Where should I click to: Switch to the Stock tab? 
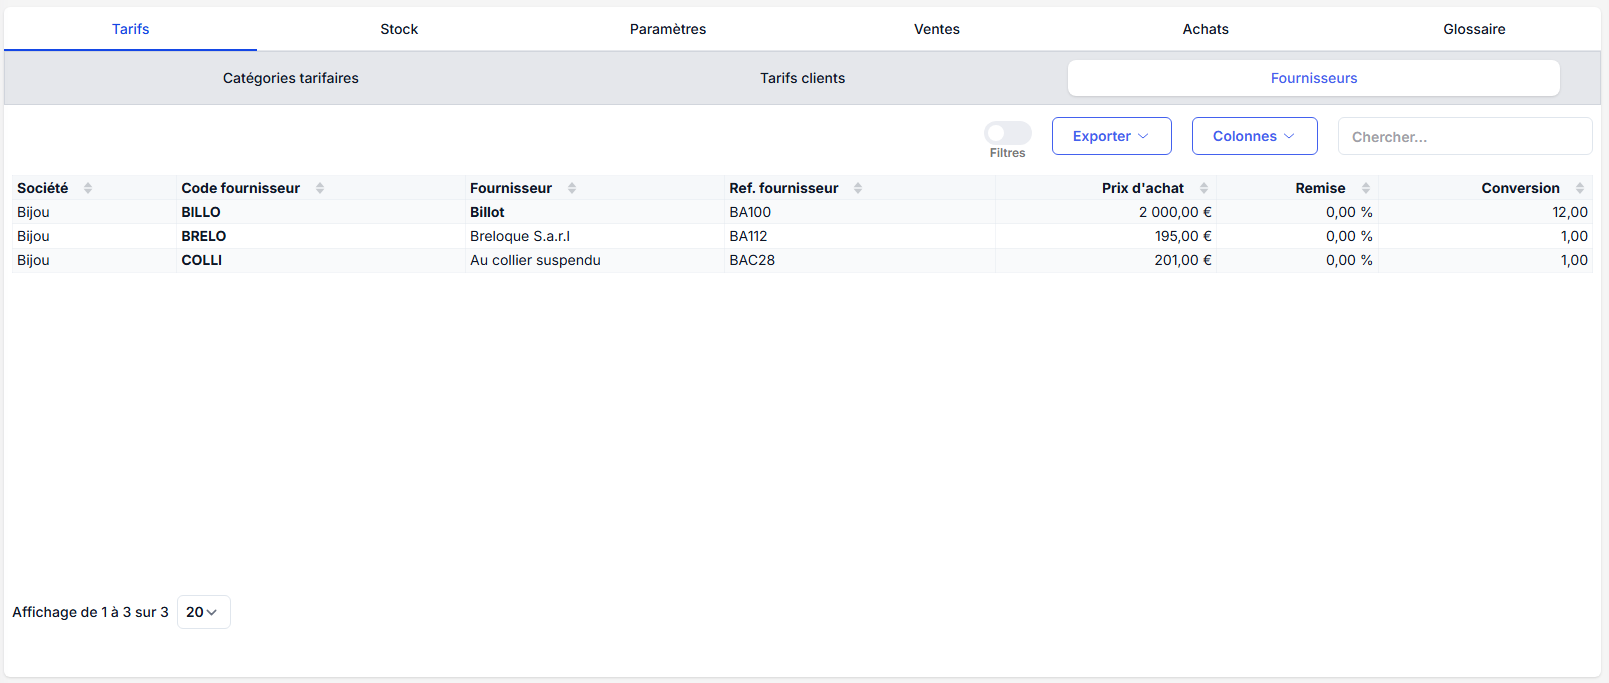click(x=399, y=29)
